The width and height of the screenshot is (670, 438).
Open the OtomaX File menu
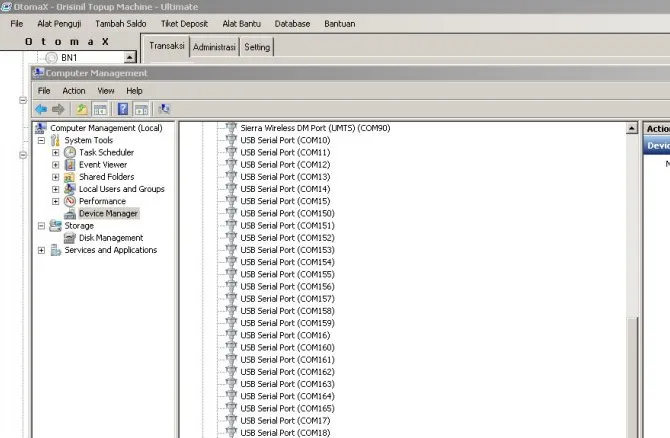point(17,24)
